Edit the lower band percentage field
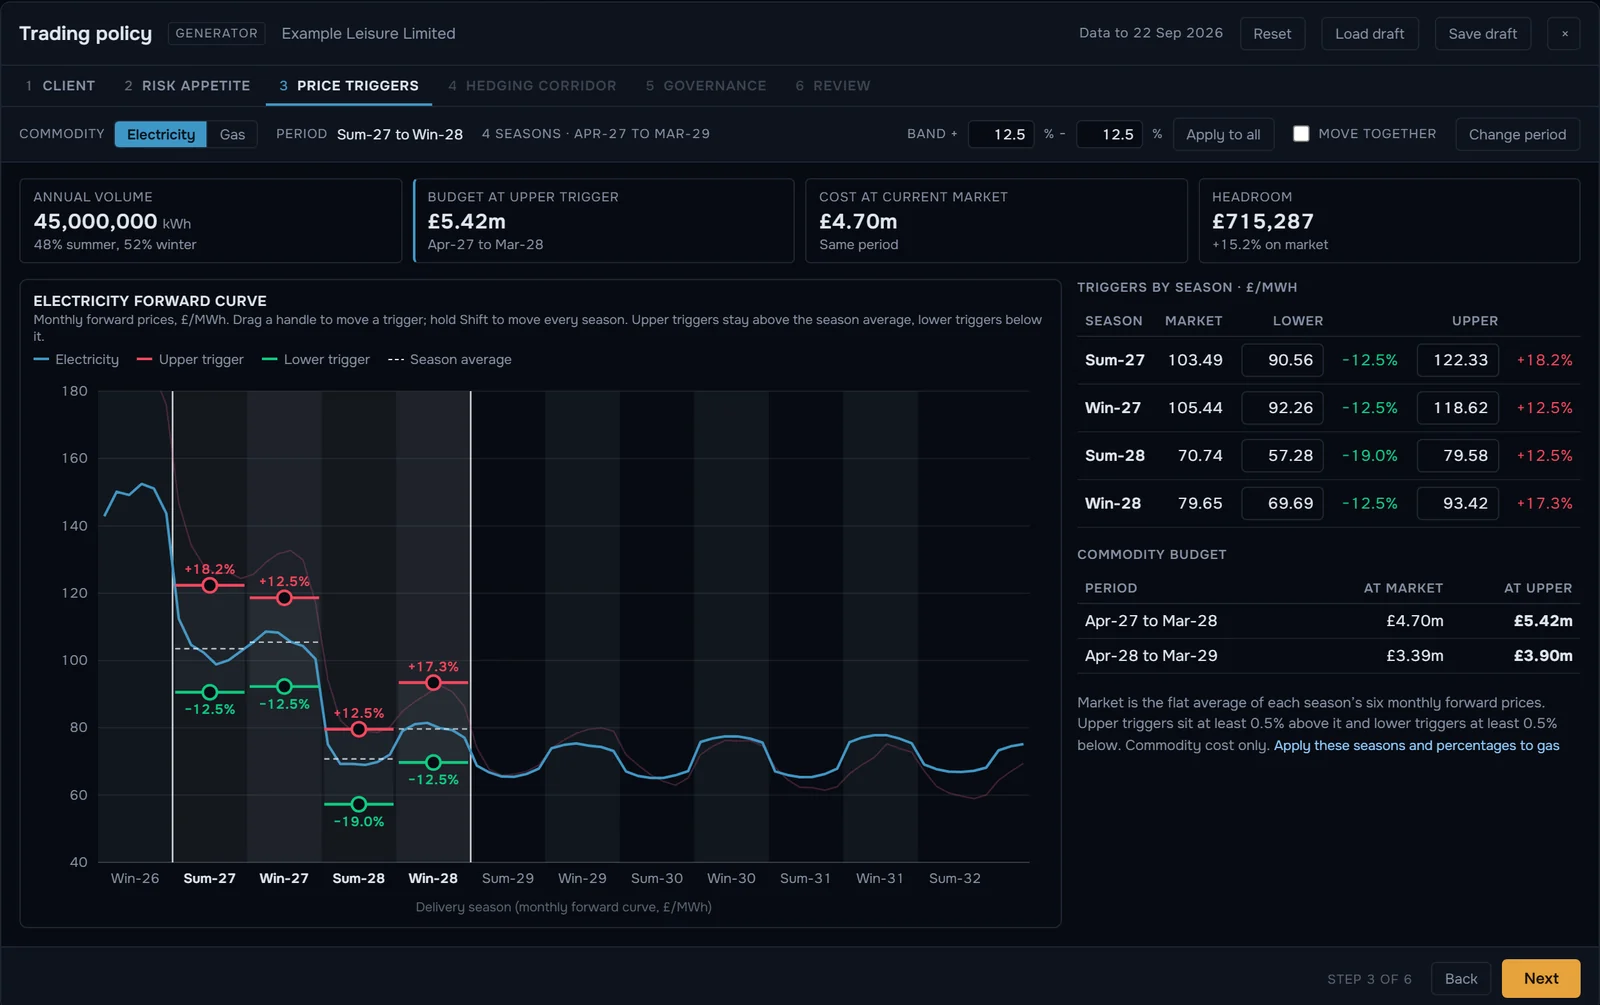The image size is (1600, 1005). (x=1109, y=134)
